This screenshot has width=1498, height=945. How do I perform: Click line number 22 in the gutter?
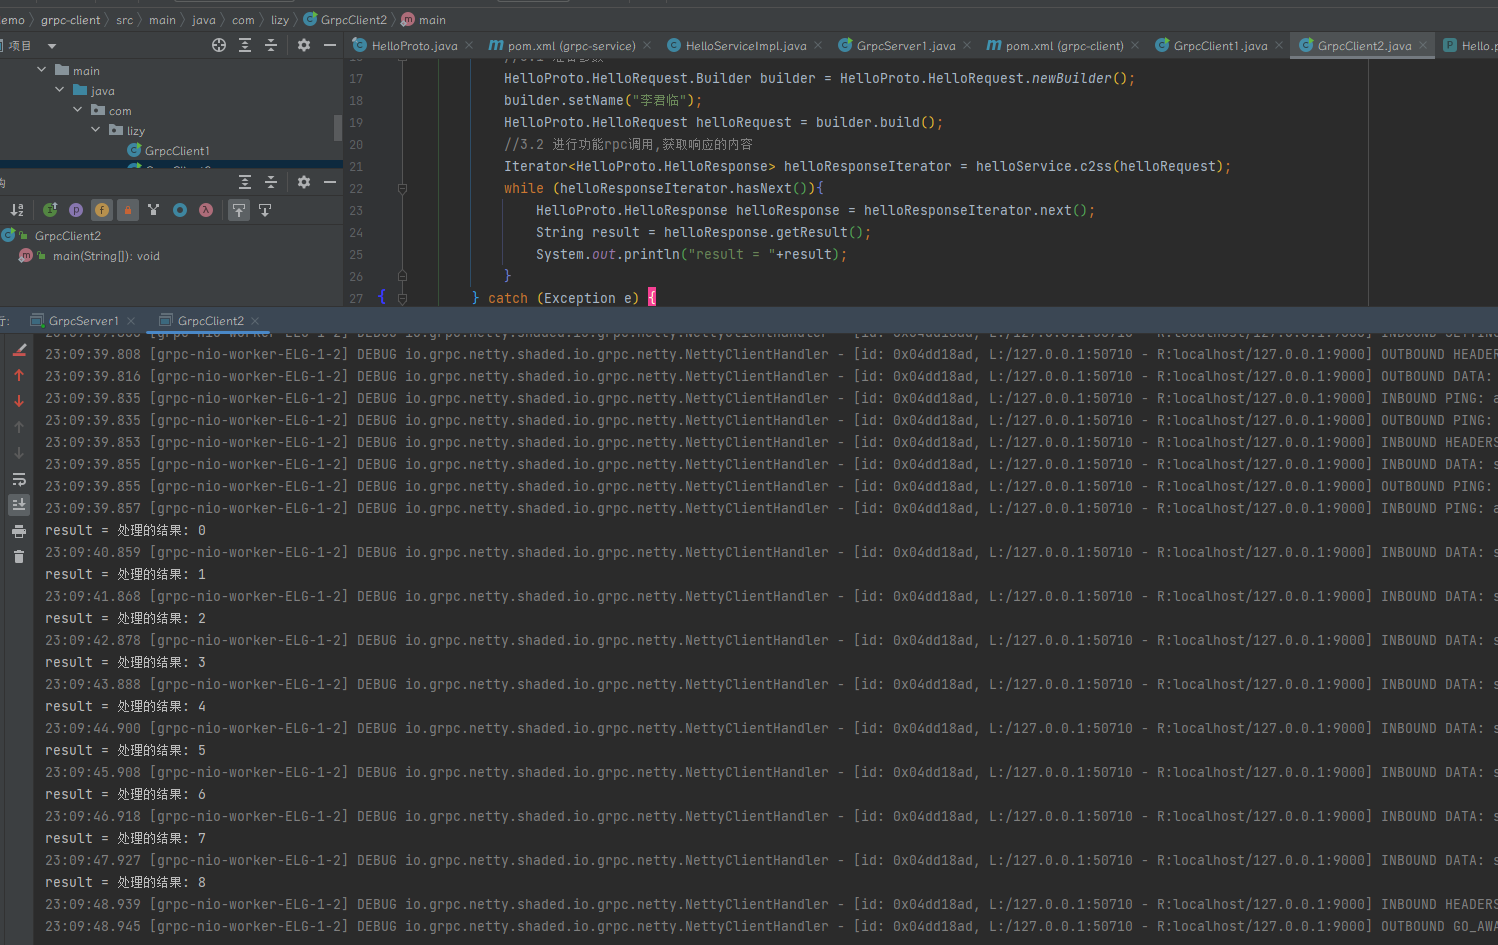coord(356,188)
